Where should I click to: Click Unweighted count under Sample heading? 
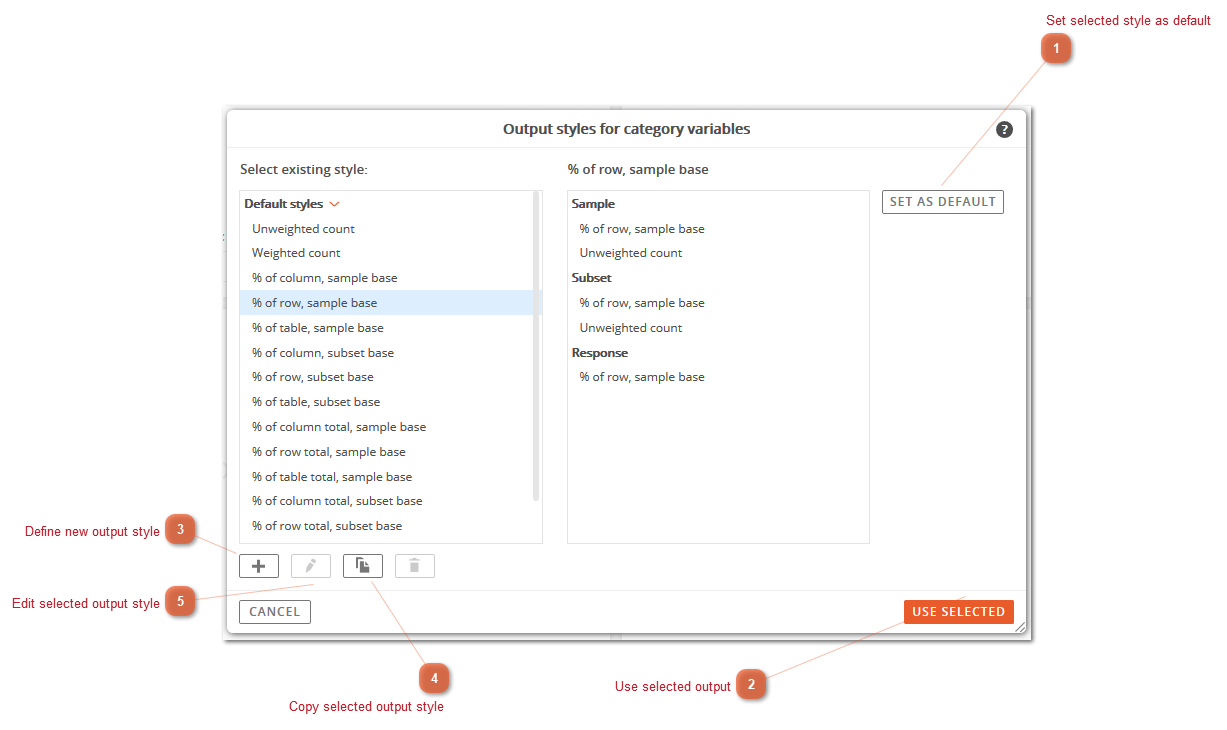[631, 253]
